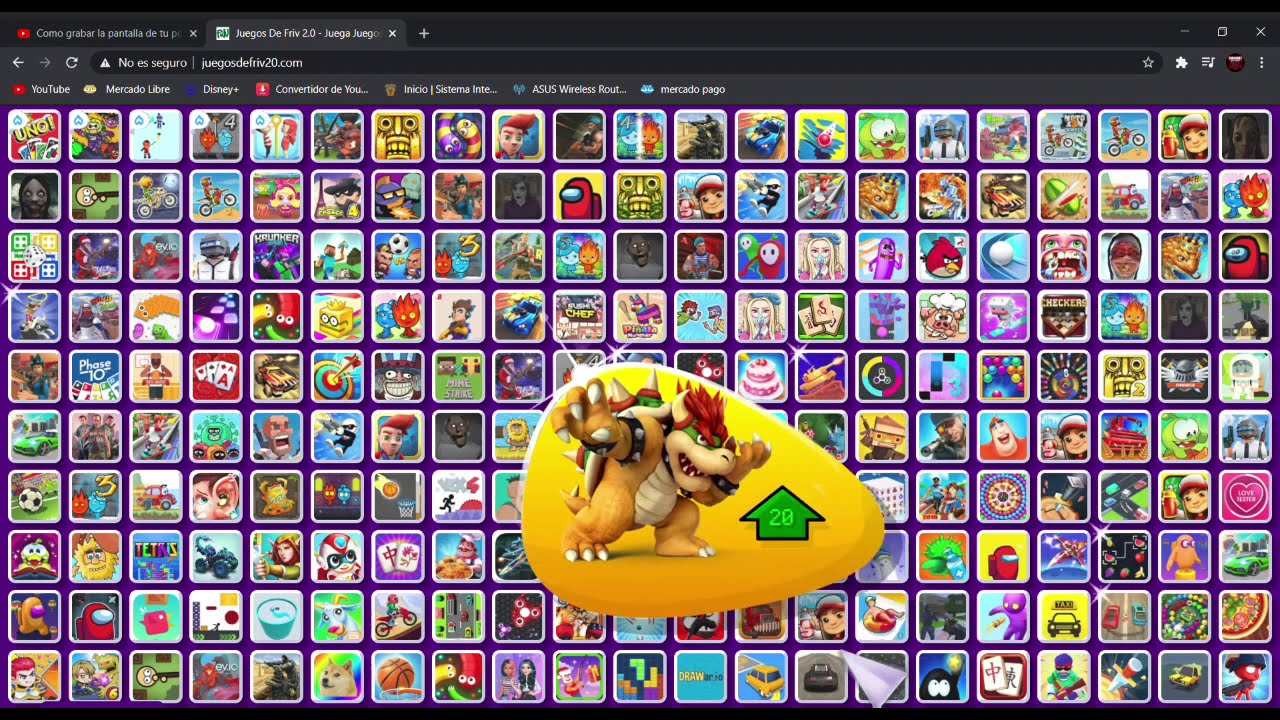Open the soccer heads versus game
The height and width of the screenshot is (720, 1280).
click(x=398, y=256)
